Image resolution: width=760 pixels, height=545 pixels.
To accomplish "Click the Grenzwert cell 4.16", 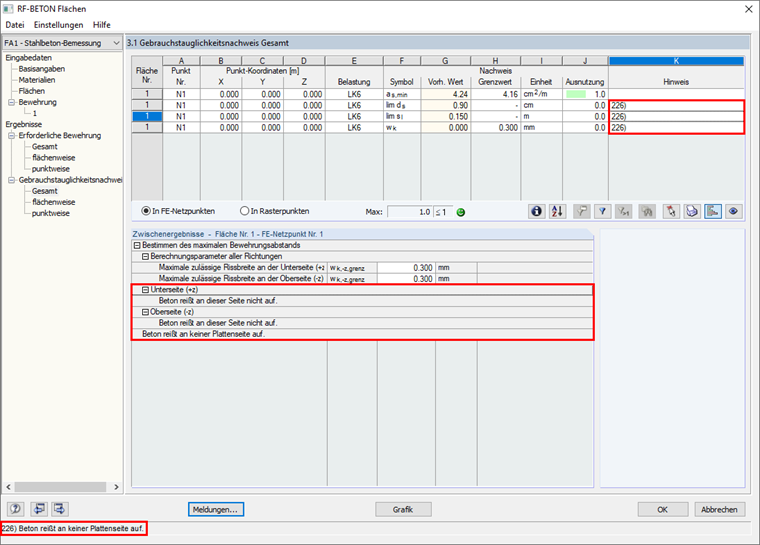I will (x=495, y=94).
